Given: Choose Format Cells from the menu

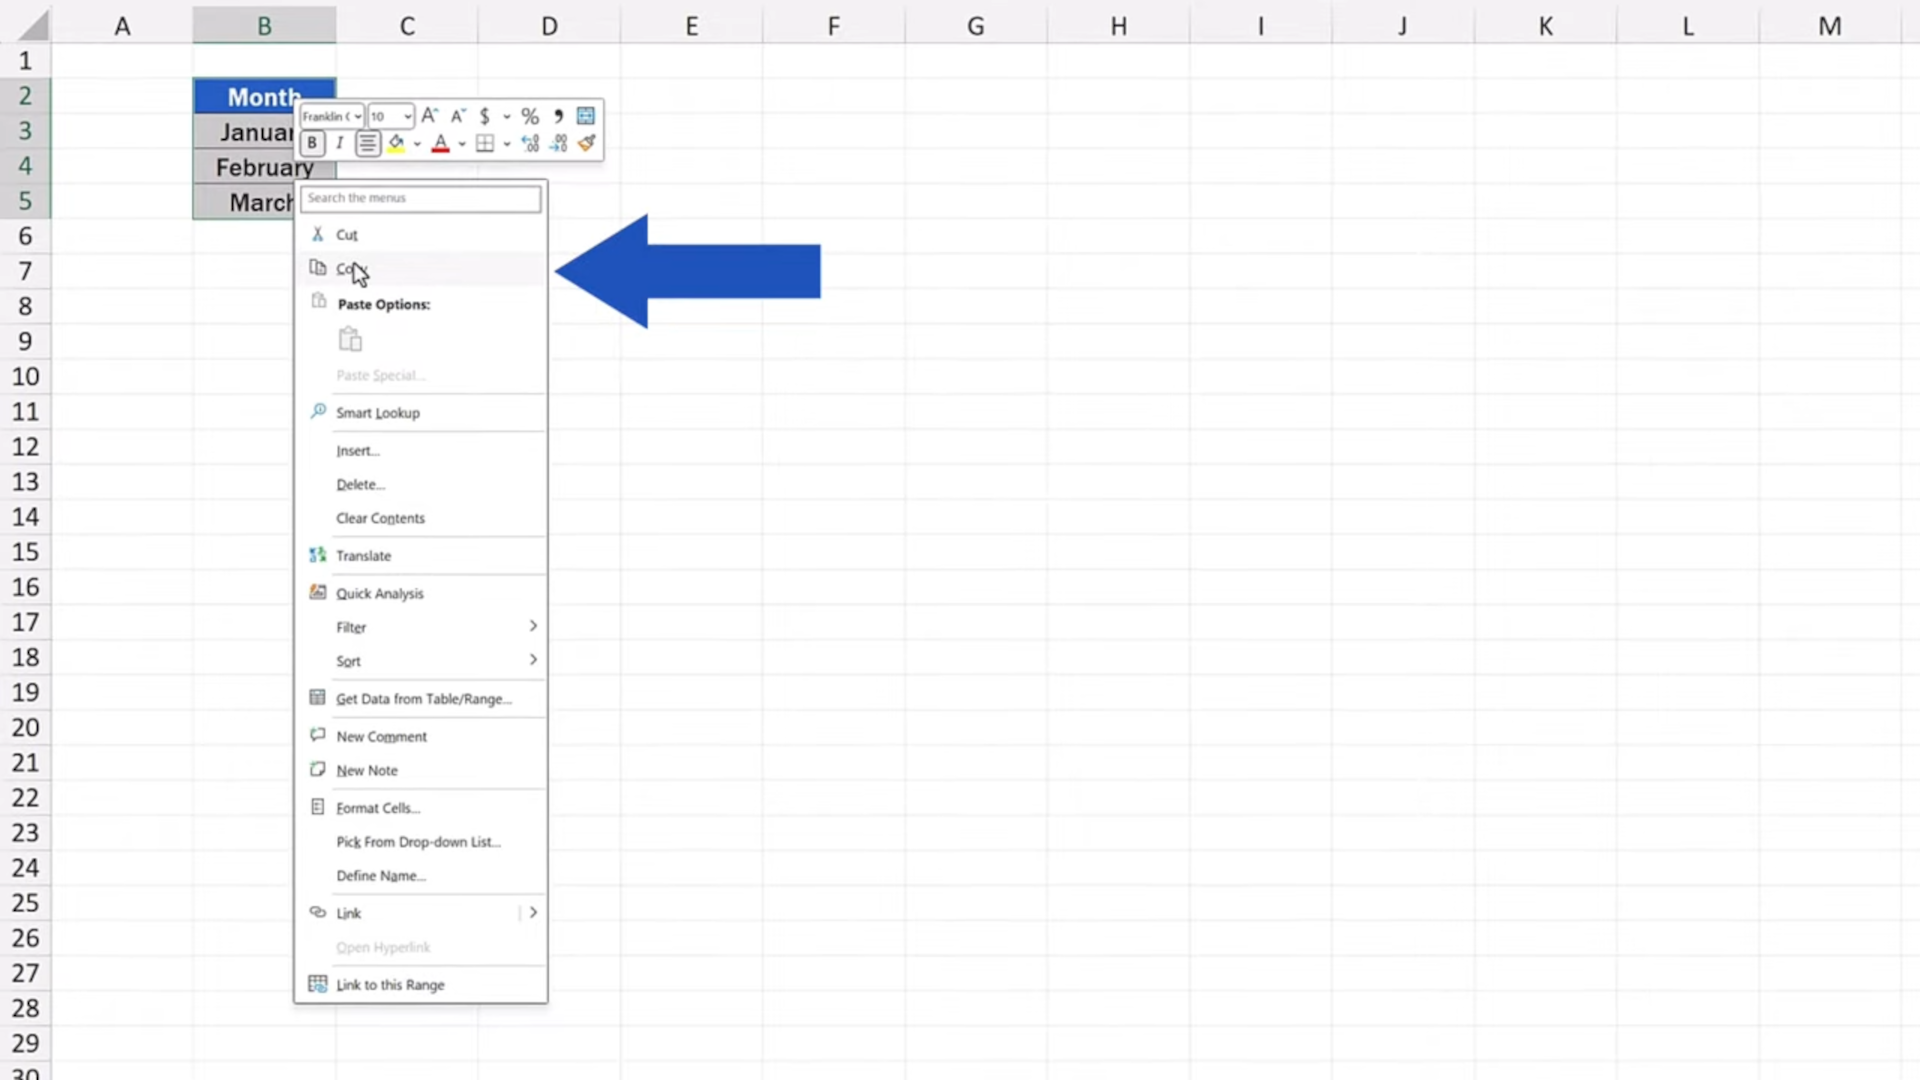Looking at the screenshot, I should pos(377,807).
